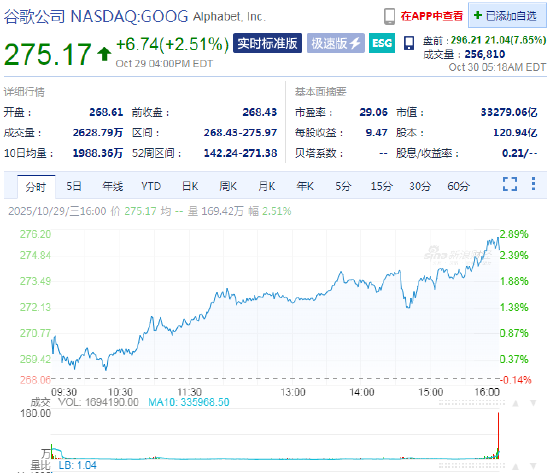Click the 基本面摘要 heading
The image size is (550, 473).
[x=321, y=92]
